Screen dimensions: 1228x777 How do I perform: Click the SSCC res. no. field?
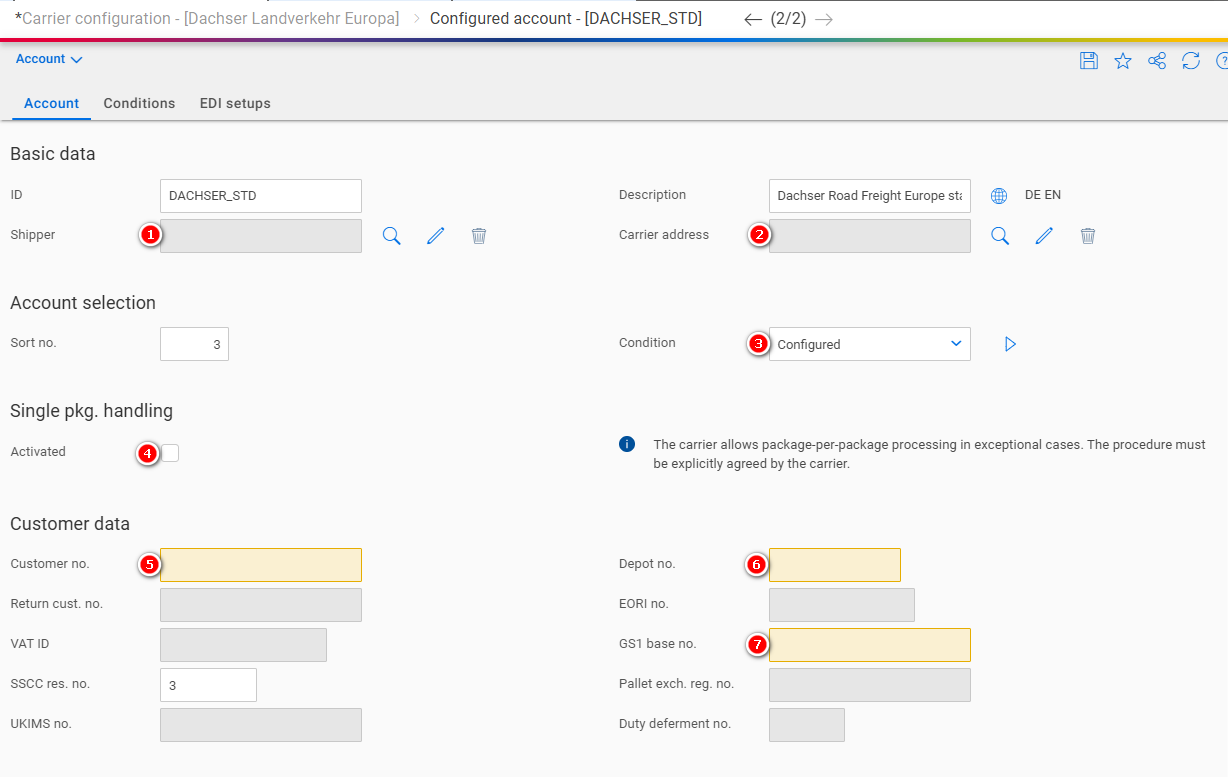208,685
